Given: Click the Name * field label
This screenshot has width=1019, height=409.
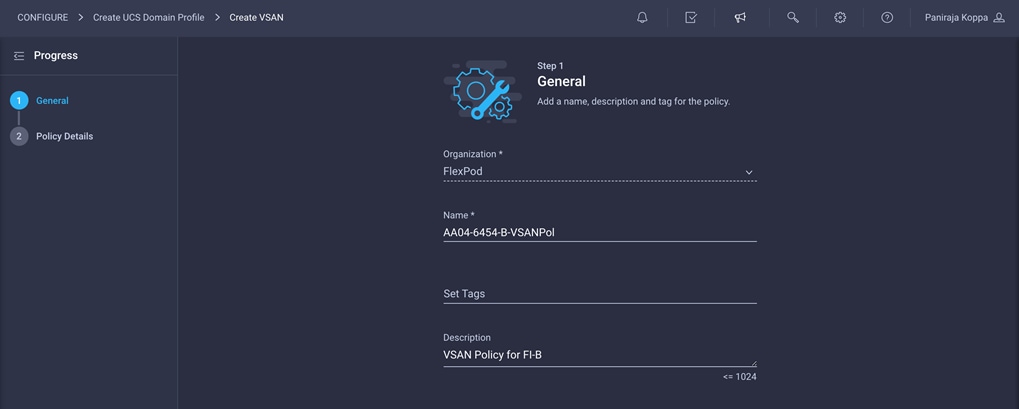Looking at the screenshot, I should (x=459, y=215).
